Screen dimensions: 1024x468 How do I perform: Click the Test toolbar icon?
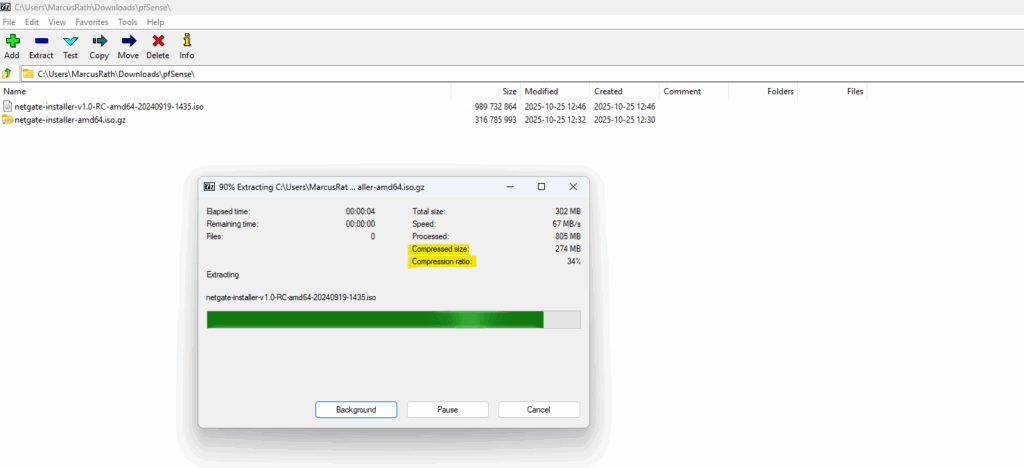[x=70, y=40]
